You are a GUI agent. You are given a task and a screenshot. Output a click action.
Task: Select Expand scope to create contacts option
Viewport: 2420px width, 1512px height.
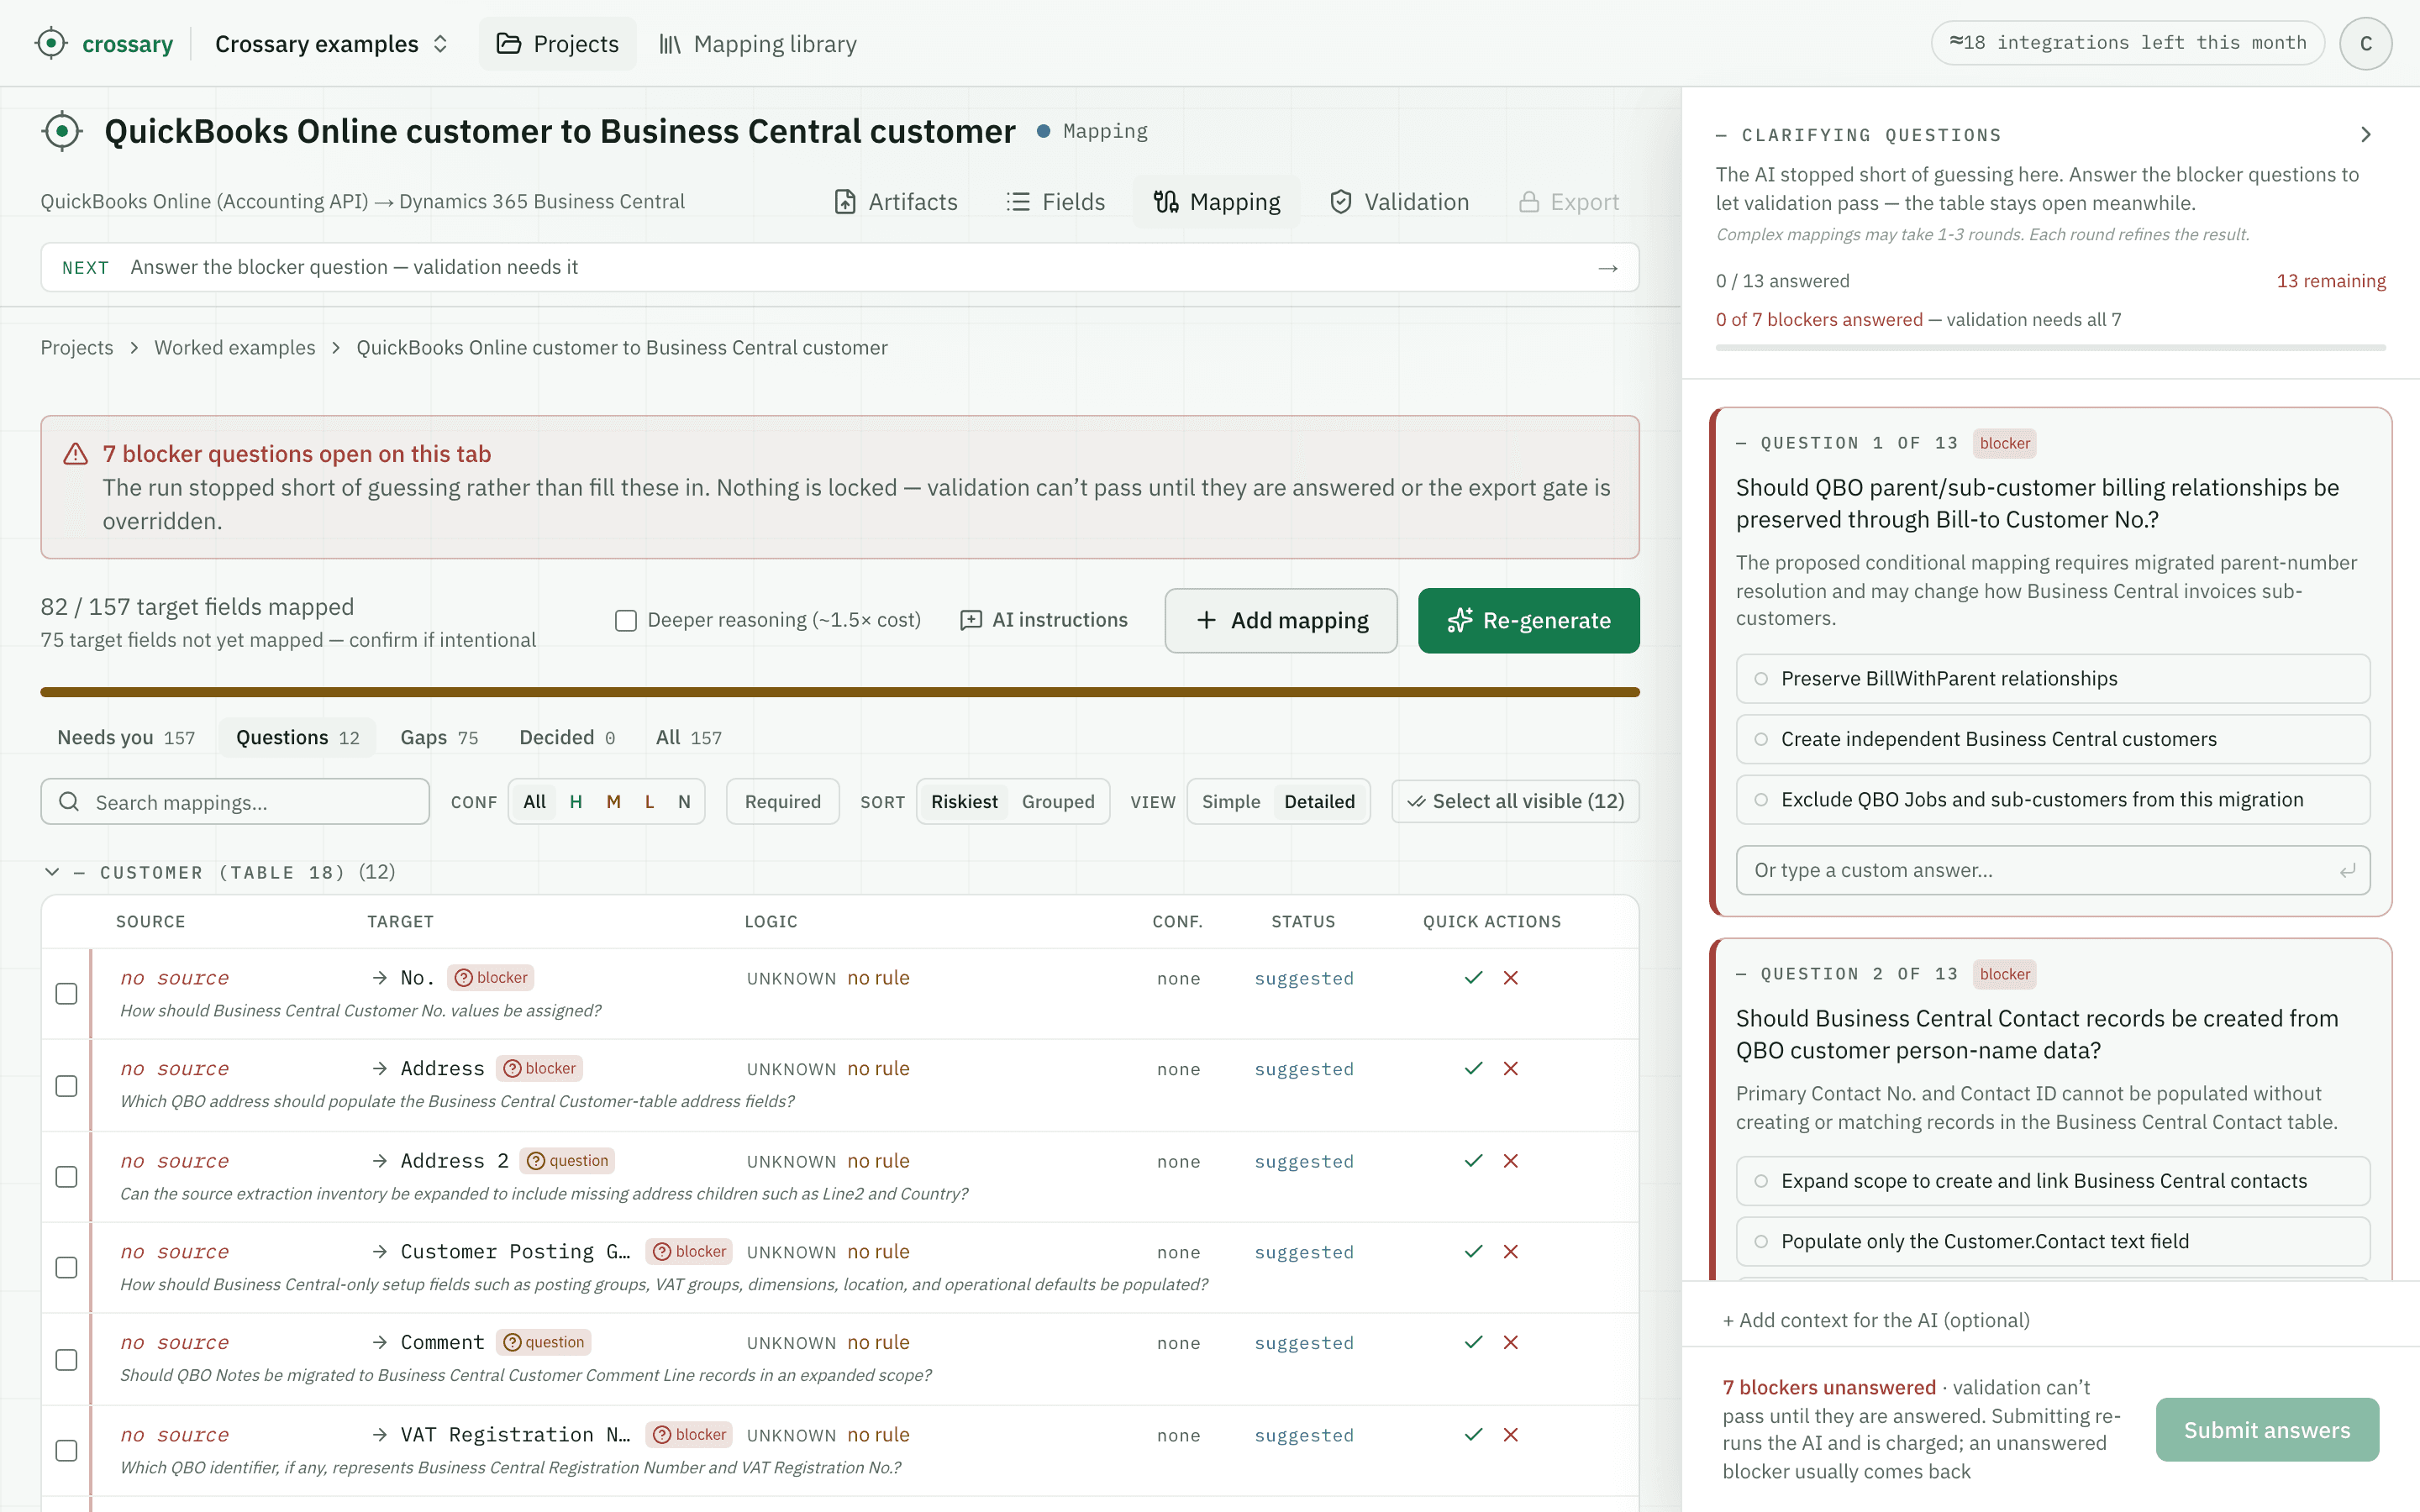(2053, 1181)
